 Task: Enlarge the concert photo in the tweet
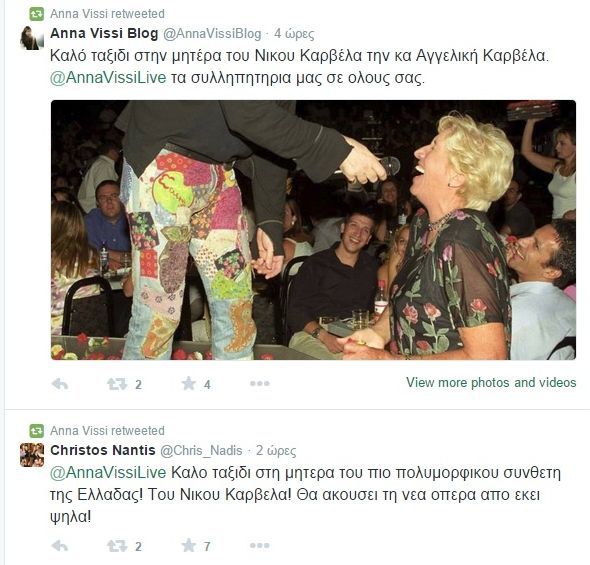tap(313, 230)
